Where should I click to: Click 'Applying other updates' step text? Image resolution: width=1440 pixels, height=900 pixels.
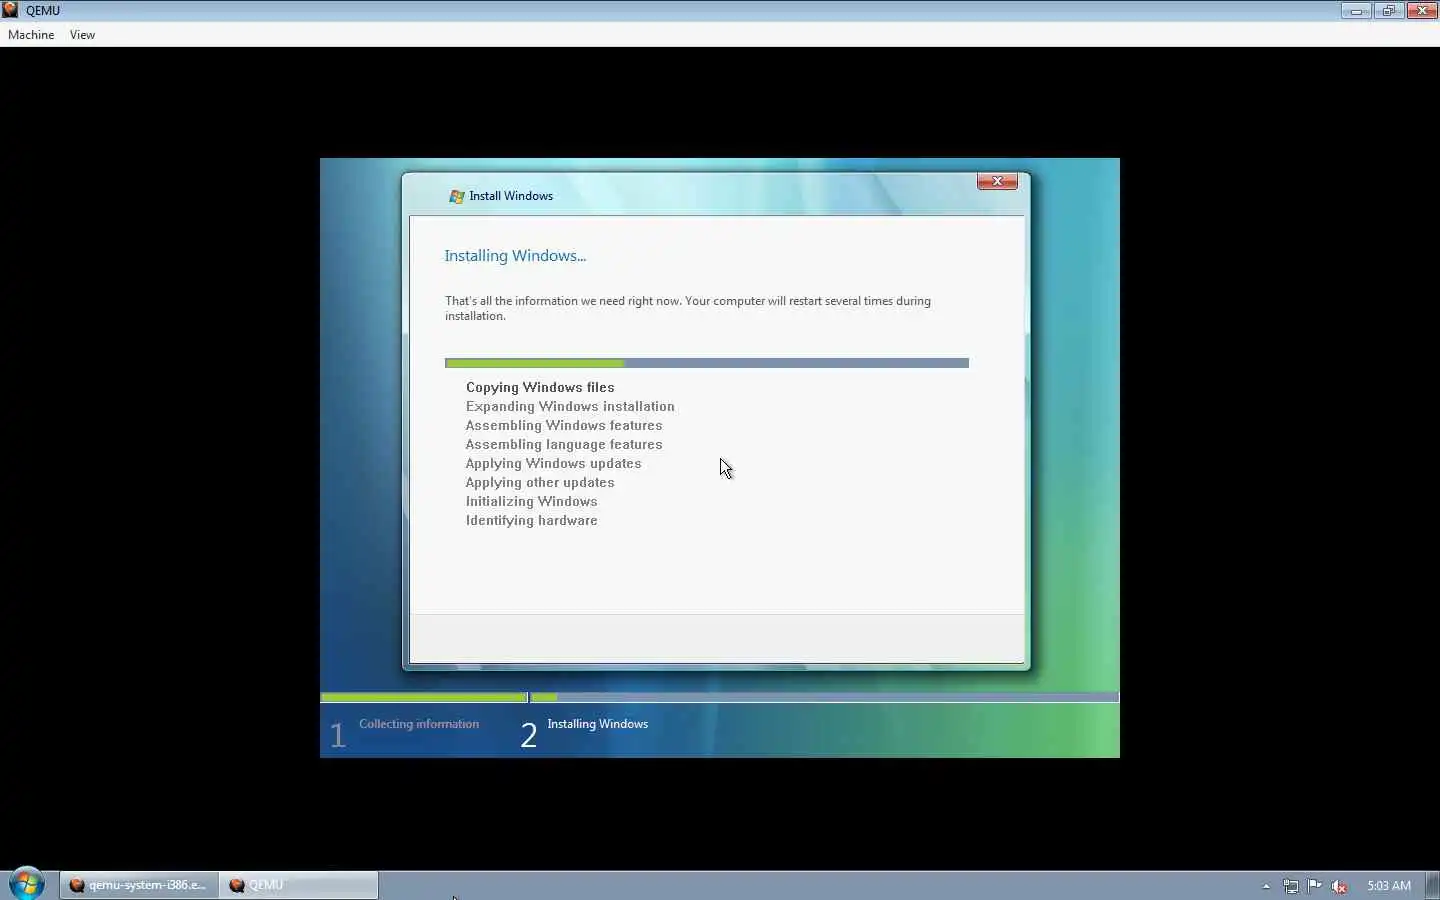click(x=540, y=483)
